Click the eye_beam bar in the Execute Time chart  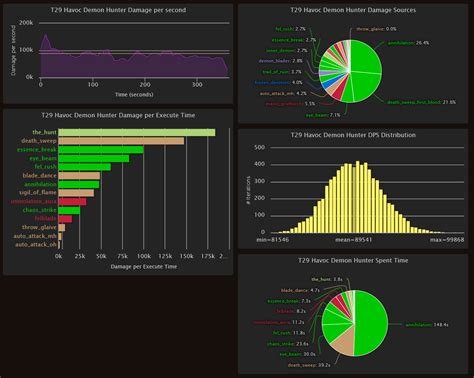point(94,158)
